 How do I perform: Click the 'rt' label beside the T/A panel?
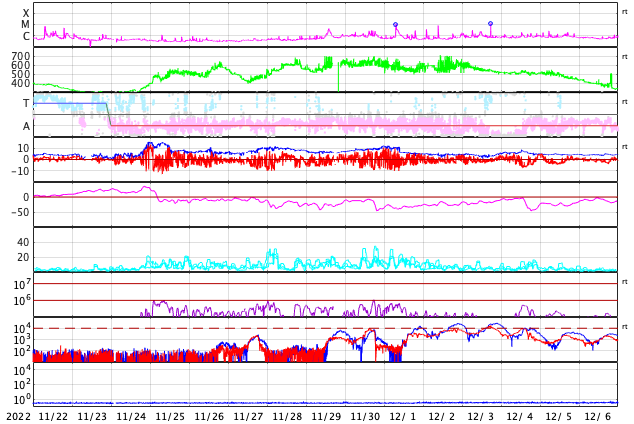point(625,102)
